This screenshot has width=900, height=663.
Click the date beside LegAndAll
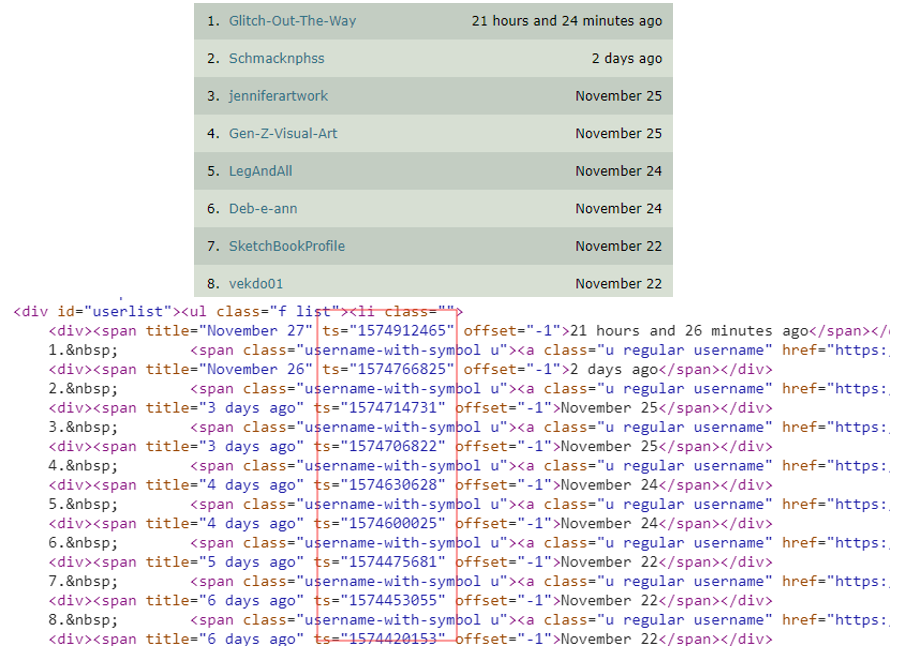click(618, 171)
